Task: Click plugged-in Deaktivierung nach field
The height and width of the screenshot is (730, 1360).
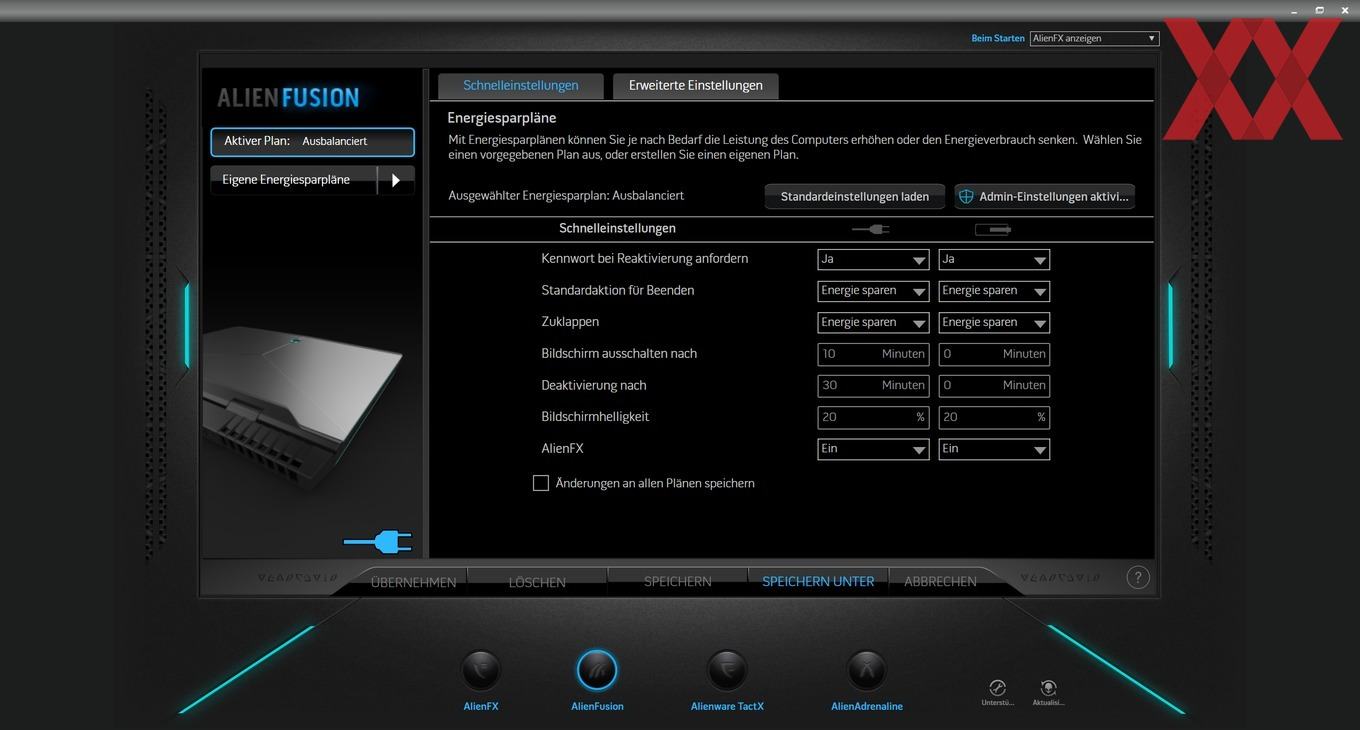Action: click(873, 386)
